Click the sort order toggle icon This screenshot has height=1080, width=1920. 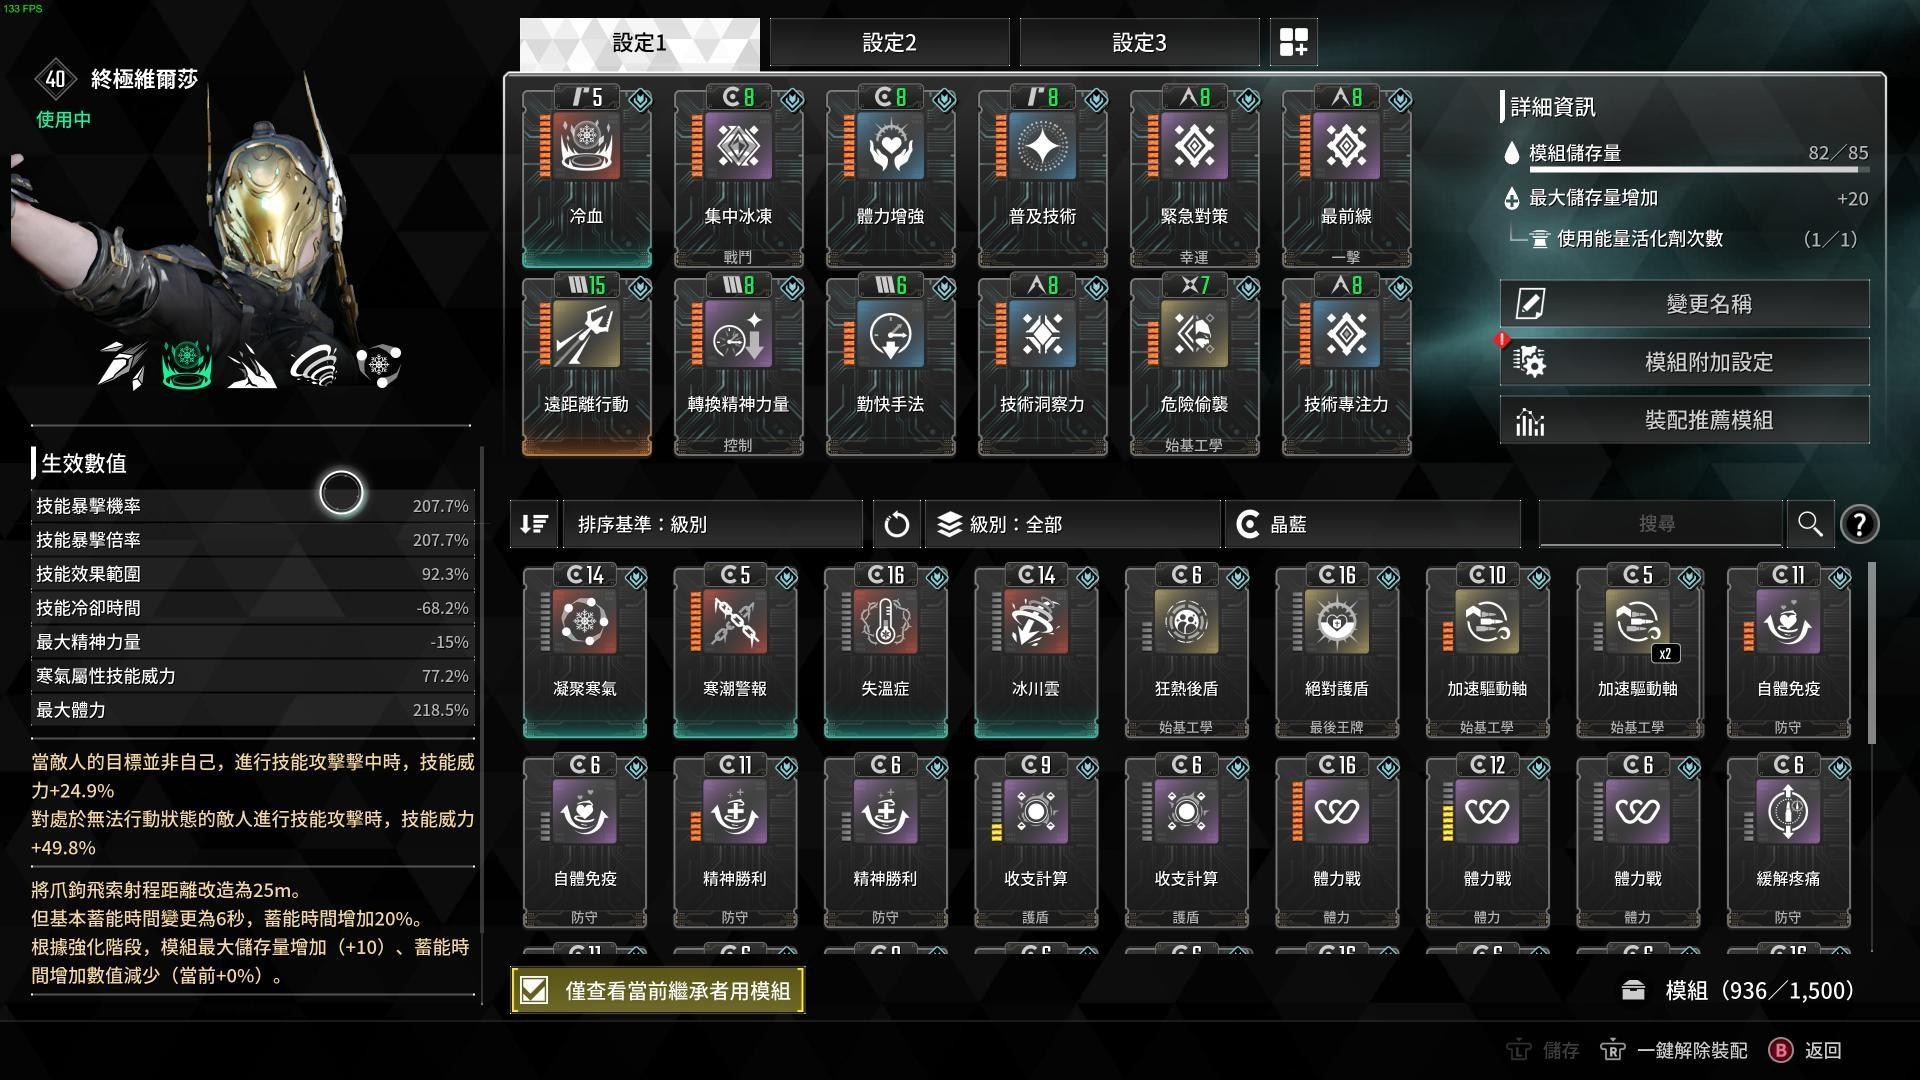click(x=534, y=524)
